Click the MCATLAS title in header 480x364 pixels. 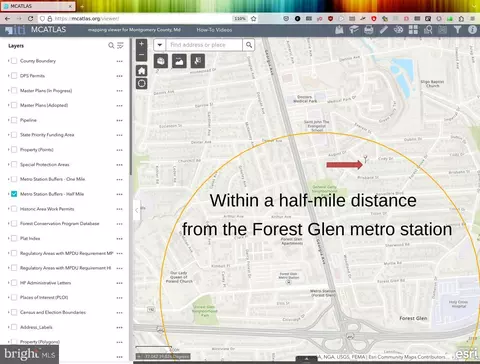click(x=48, y=30)
